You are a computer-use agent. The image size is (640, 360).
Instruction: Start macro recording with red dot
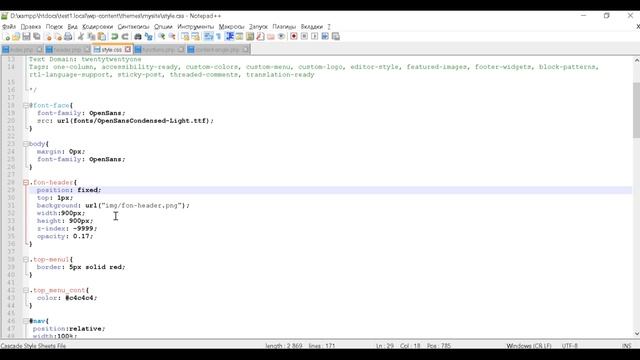pos(293,37)
